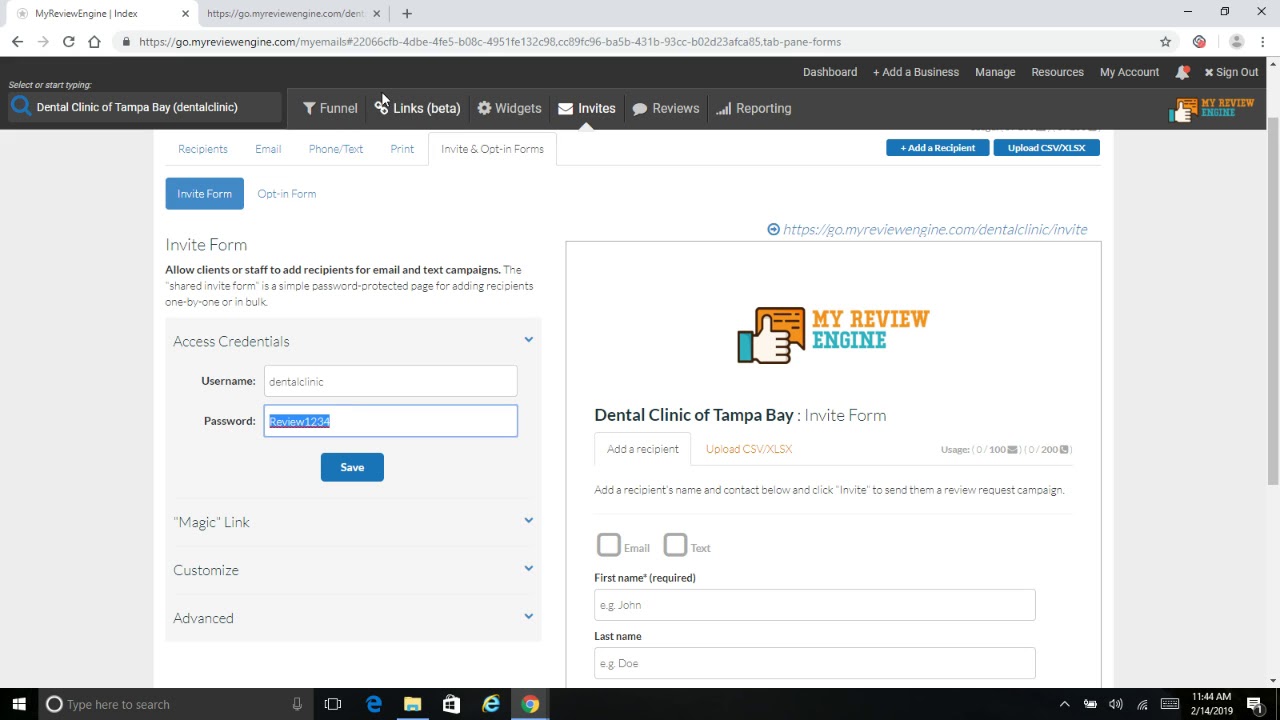
Task: Open the Invites section
Action: 587,108
